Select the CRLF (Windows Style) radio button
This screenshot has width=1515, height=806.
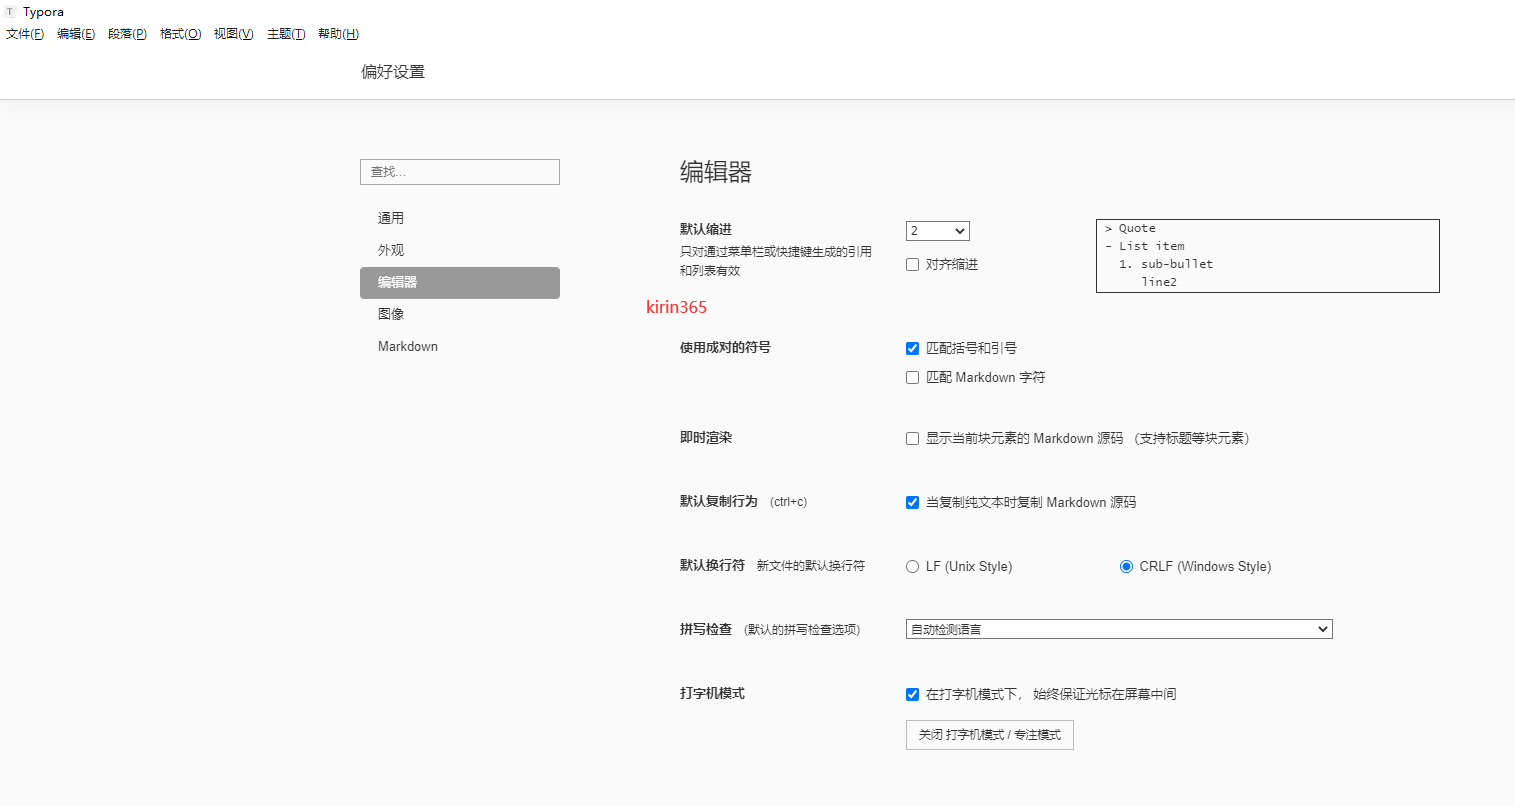point(1126,567)
